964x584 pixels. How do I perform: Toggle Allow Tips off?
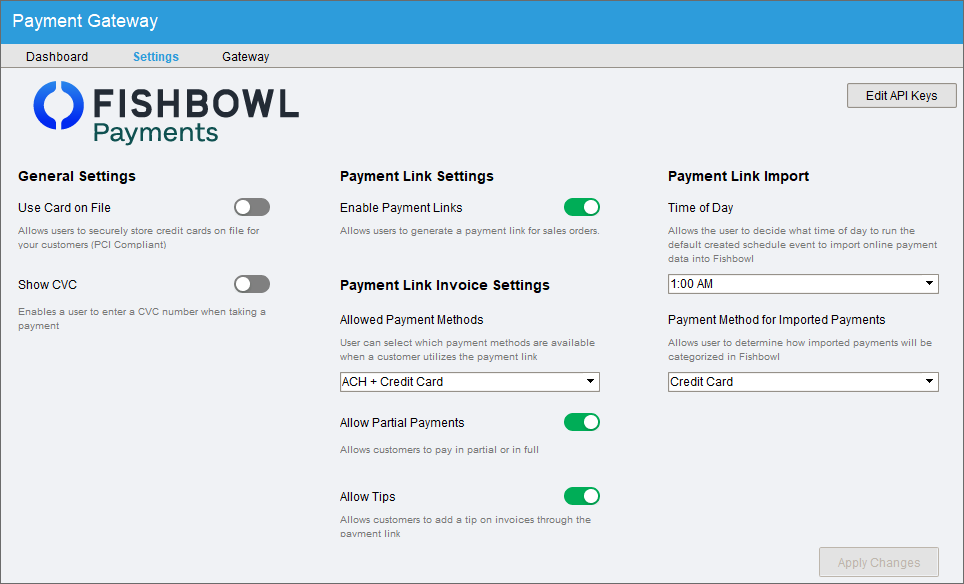(582, 496)
